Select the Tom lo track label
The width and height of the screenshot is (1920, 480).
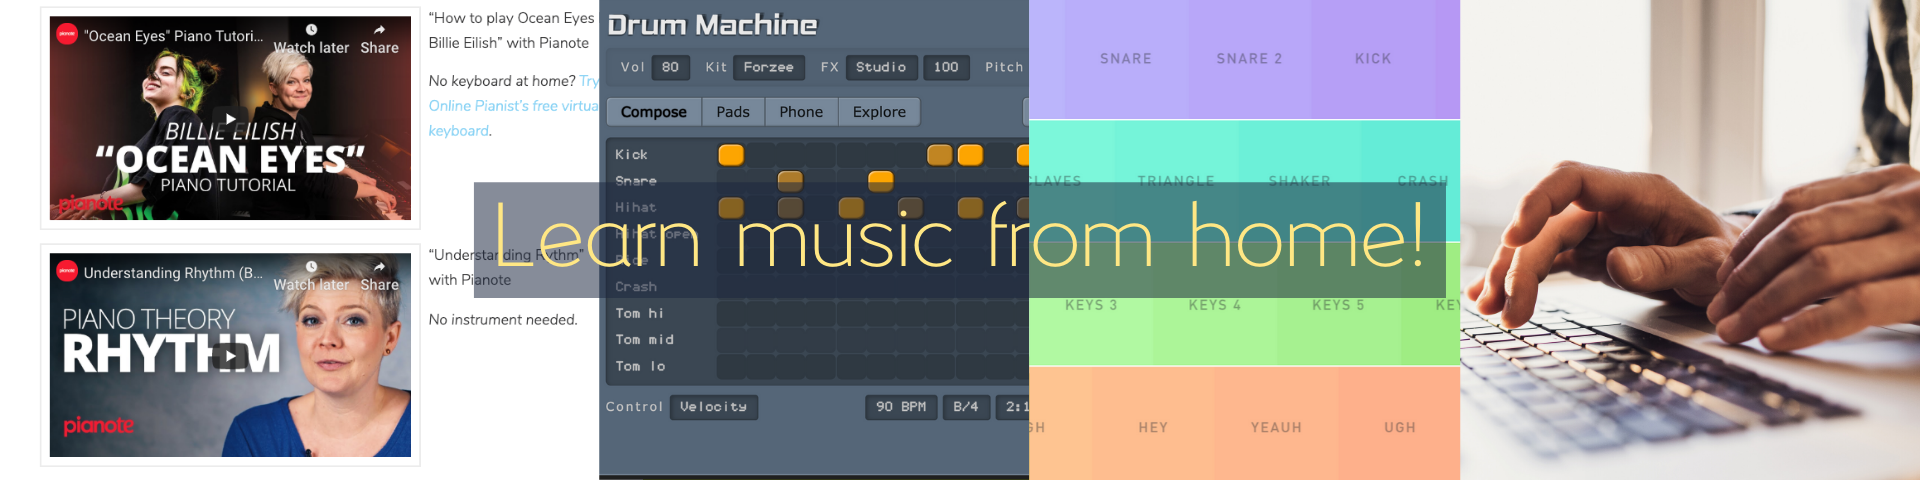[640, 367]
